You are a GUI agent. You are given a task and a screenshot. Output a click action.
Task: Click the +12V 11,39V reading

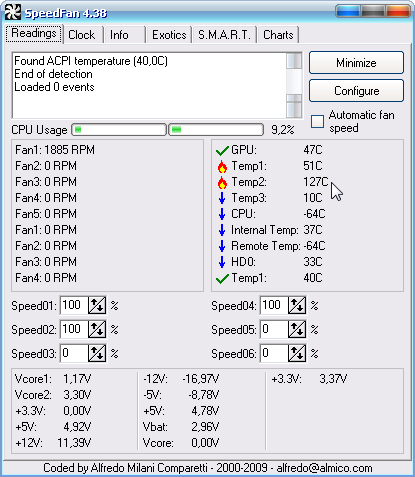pyautogui.click(x=53, y=443)
